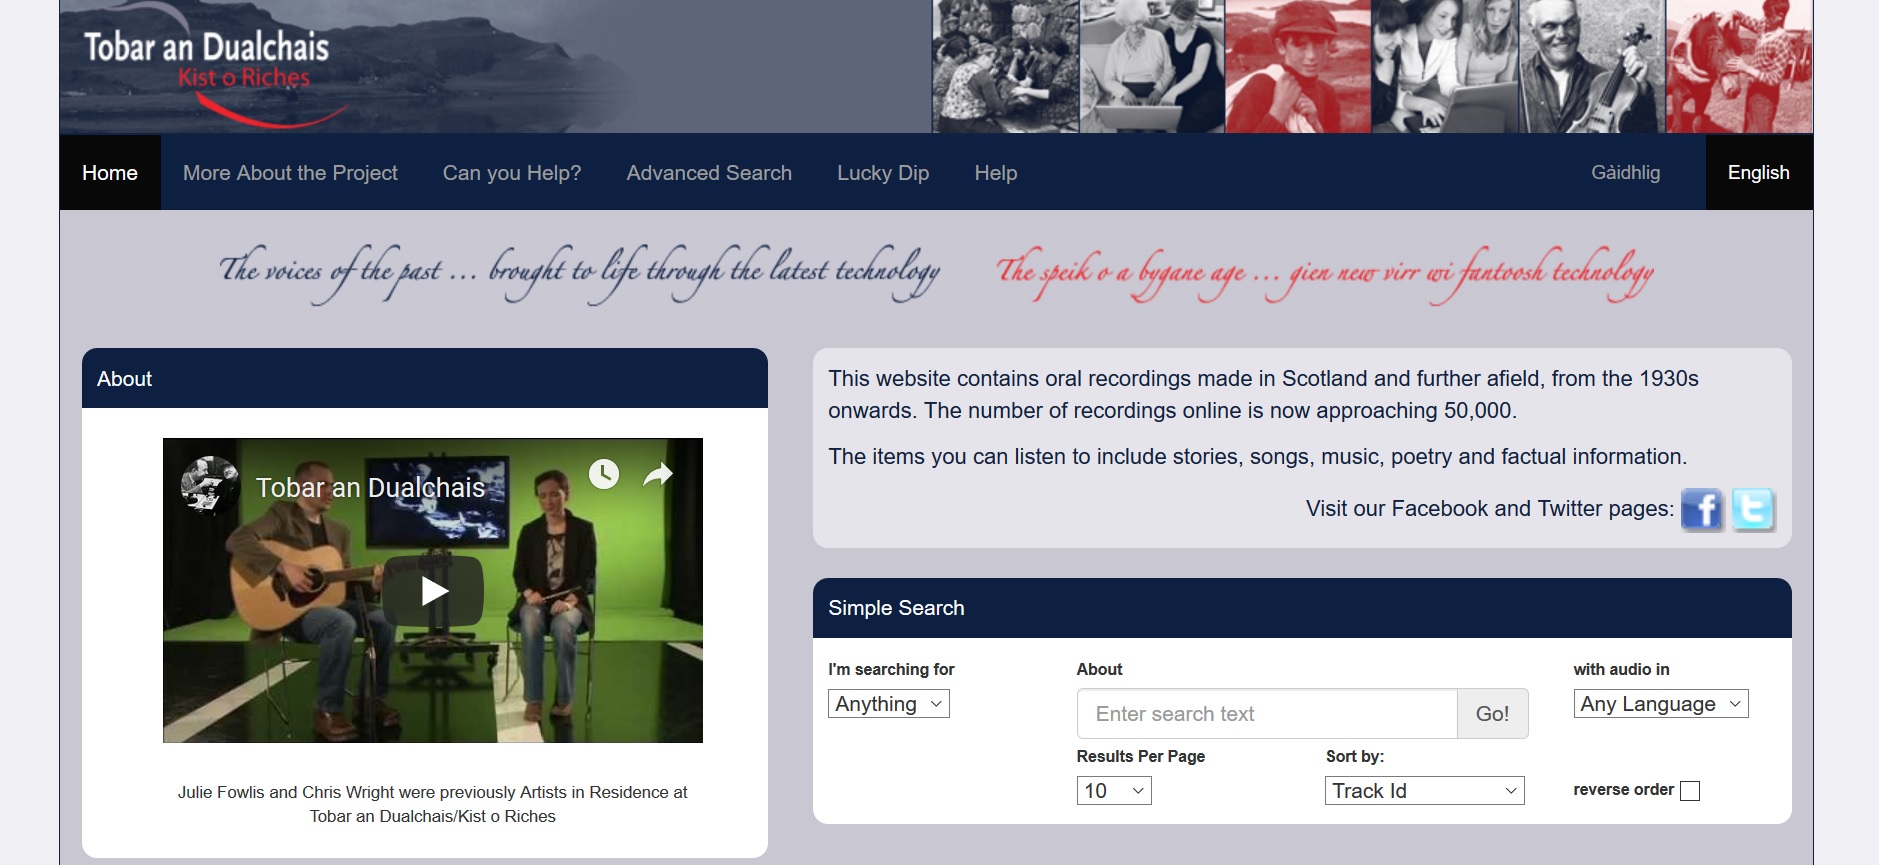Open the fiddle player header photo

point(1592,66)
